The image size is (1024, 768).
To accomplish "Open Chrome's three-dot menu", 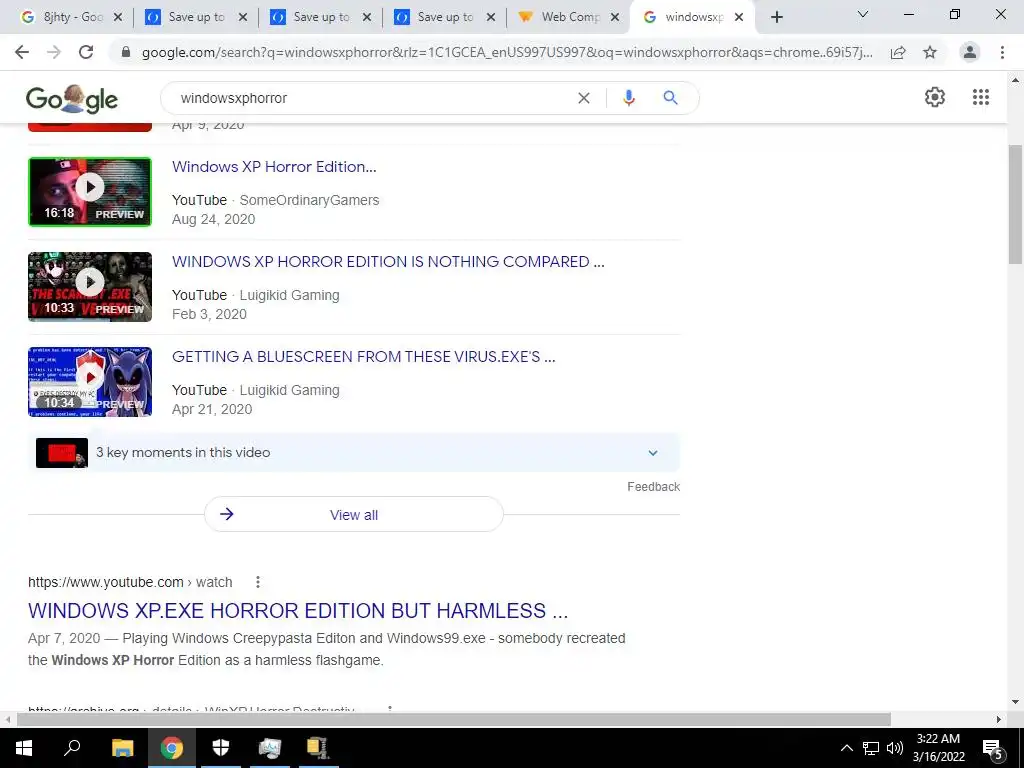I will (x=1002, y=52).
